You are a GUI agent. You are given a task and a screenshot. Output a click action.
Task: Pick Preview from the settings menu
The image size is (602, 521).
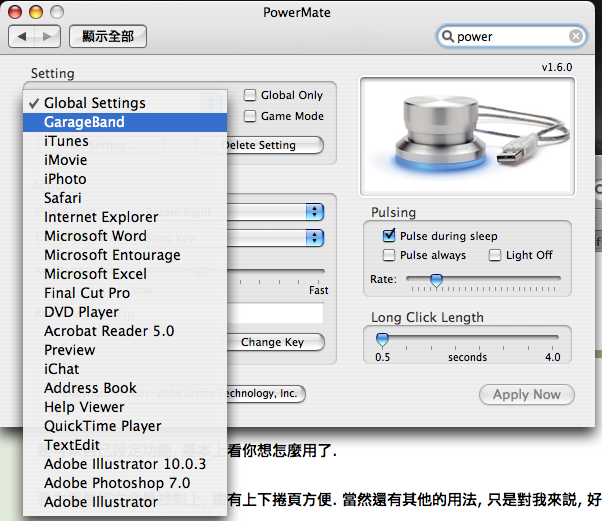click(x=125, y=350)
